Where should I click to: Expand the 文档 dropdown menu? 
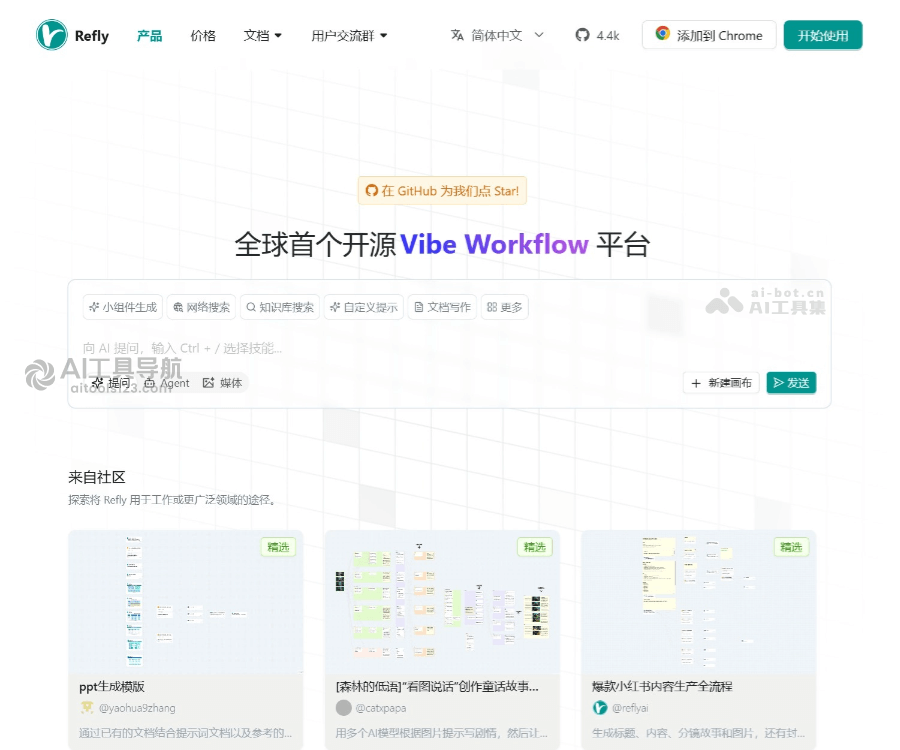[262, 36]
